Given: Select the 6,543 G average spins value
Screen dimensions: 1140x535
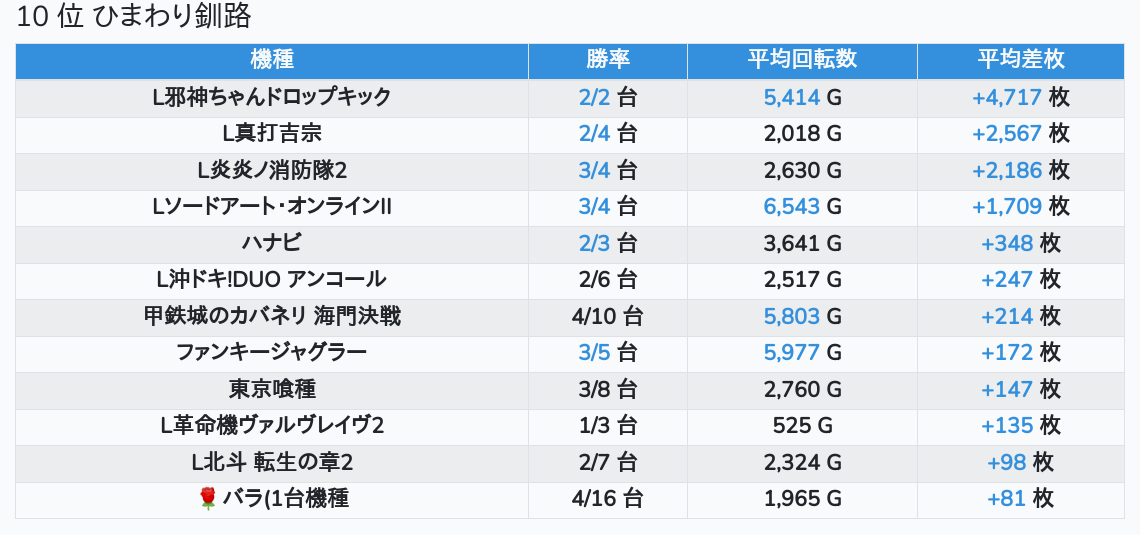Looking at the screenshot, I should click(x=802, y=207).
